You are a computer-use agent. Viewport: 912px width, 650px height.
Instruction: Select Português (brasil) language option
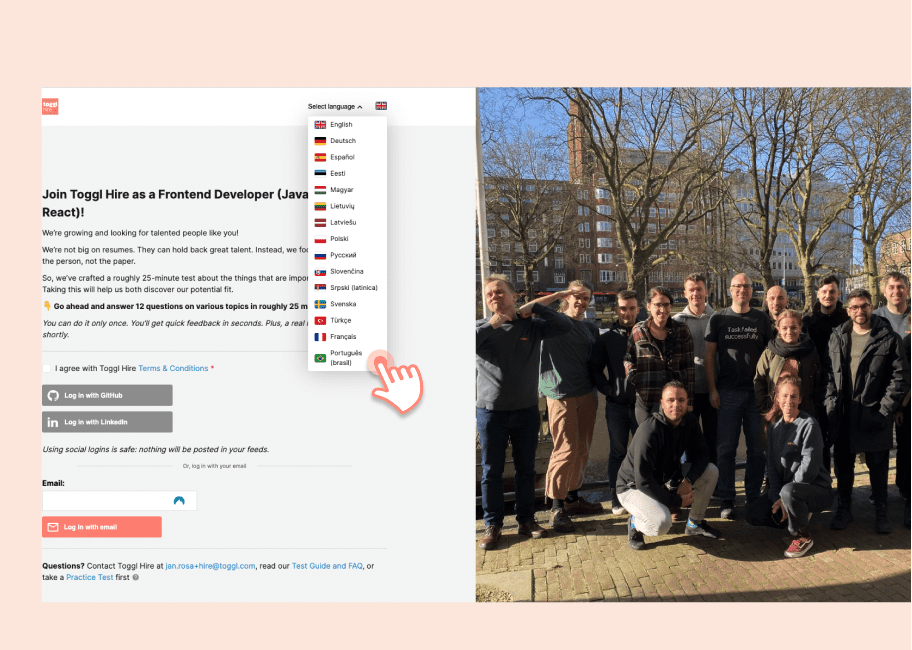point(347,358)
